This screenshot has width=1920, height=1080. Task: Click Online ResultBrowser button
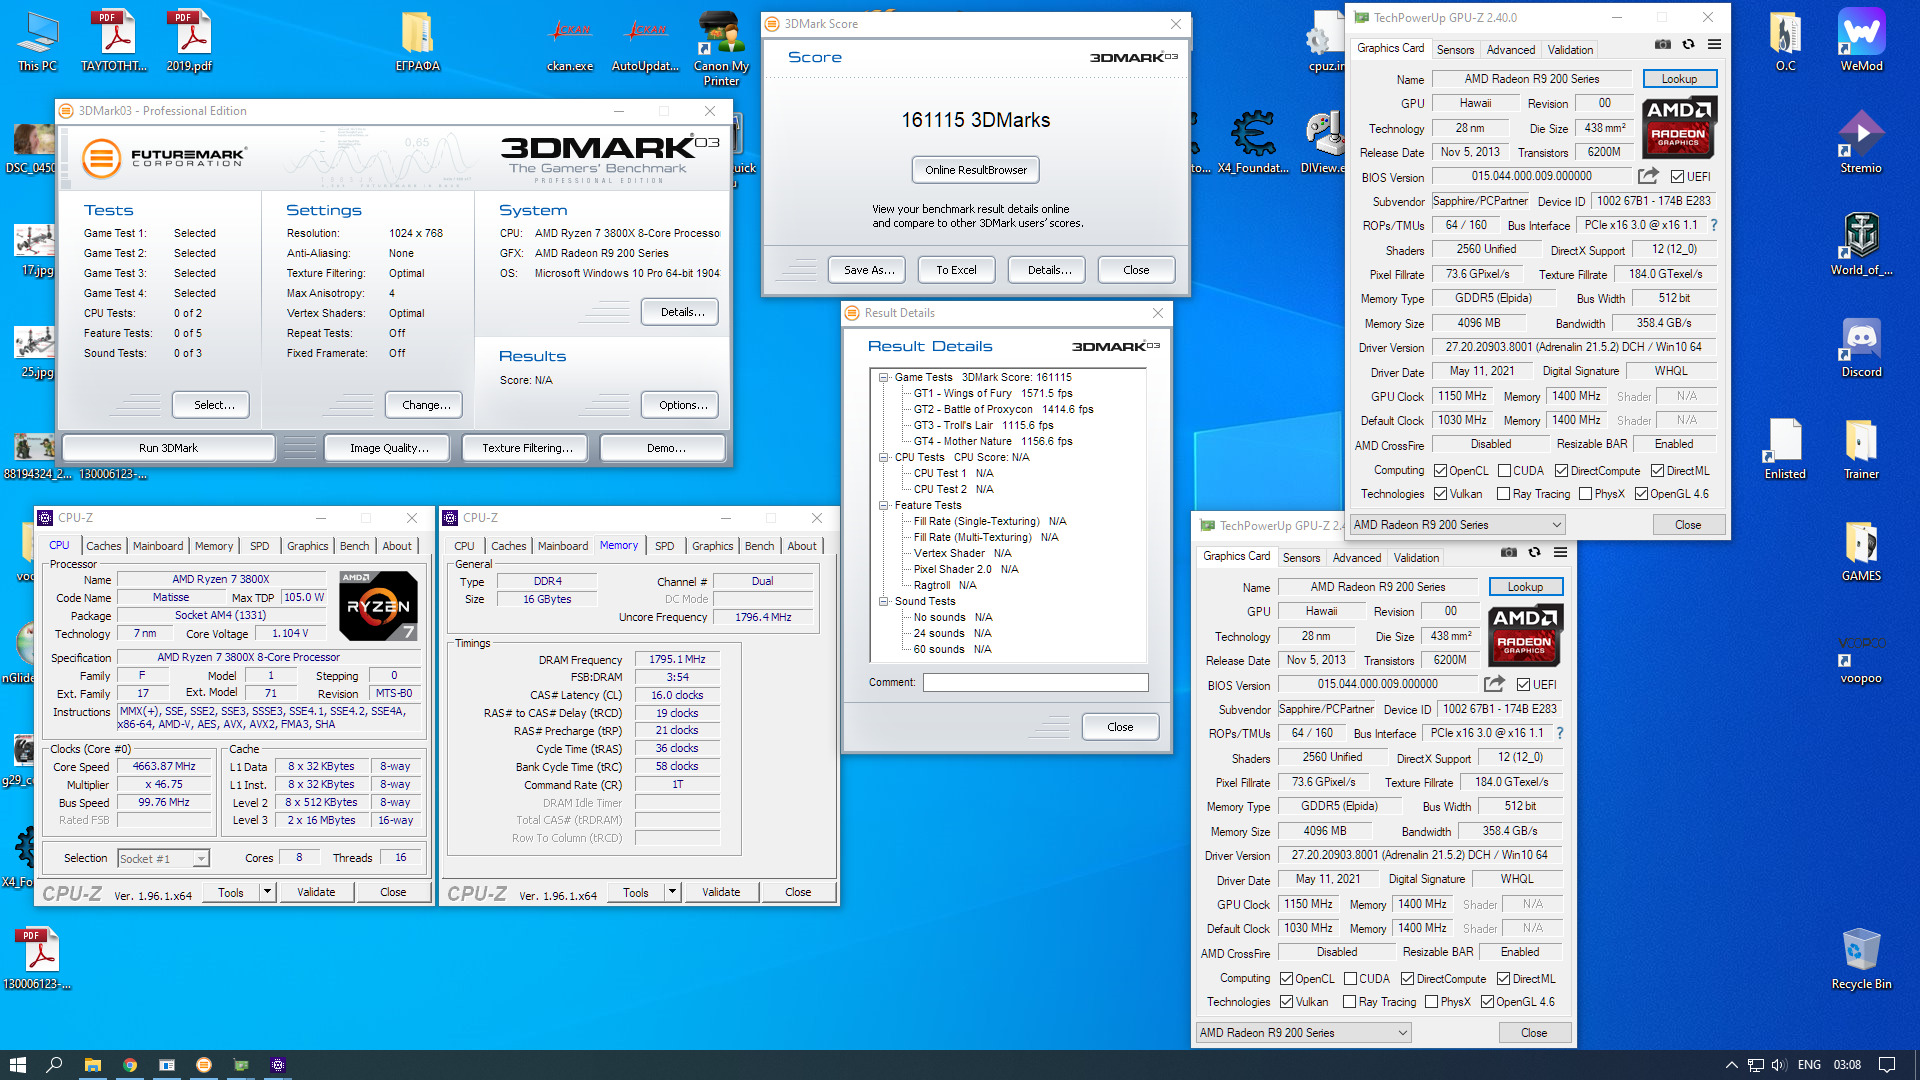tap(976, 170)
